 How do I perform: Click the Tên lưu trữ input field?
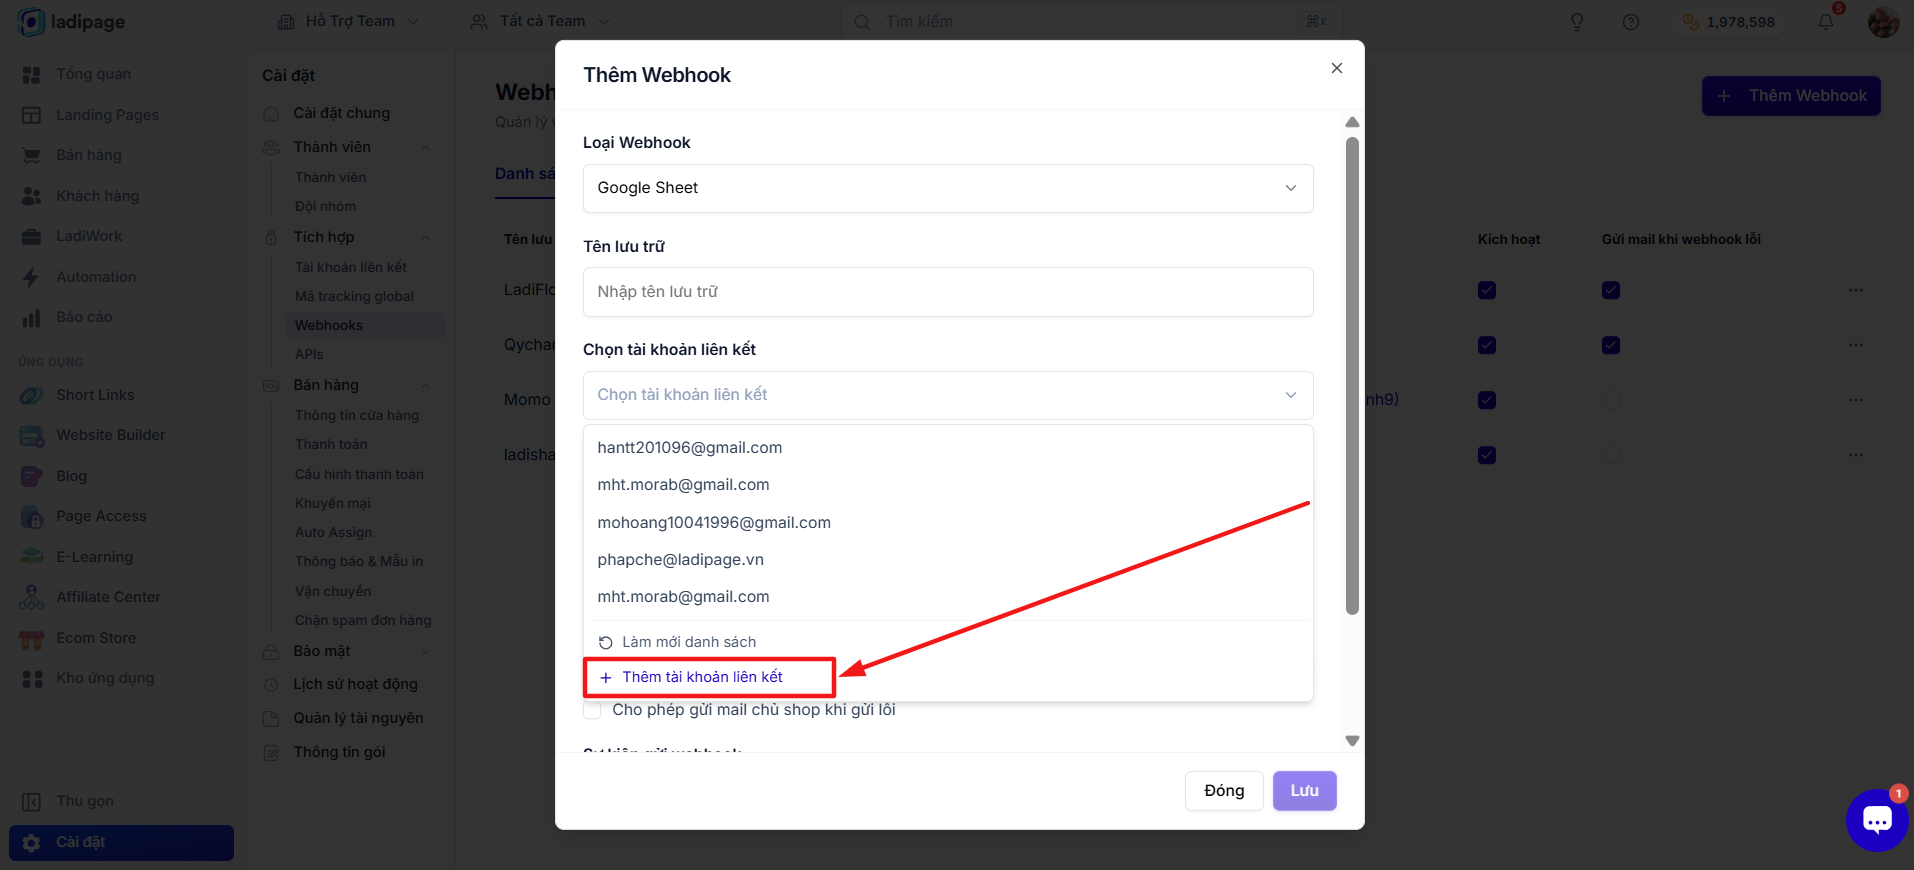(x=948, y=292)
